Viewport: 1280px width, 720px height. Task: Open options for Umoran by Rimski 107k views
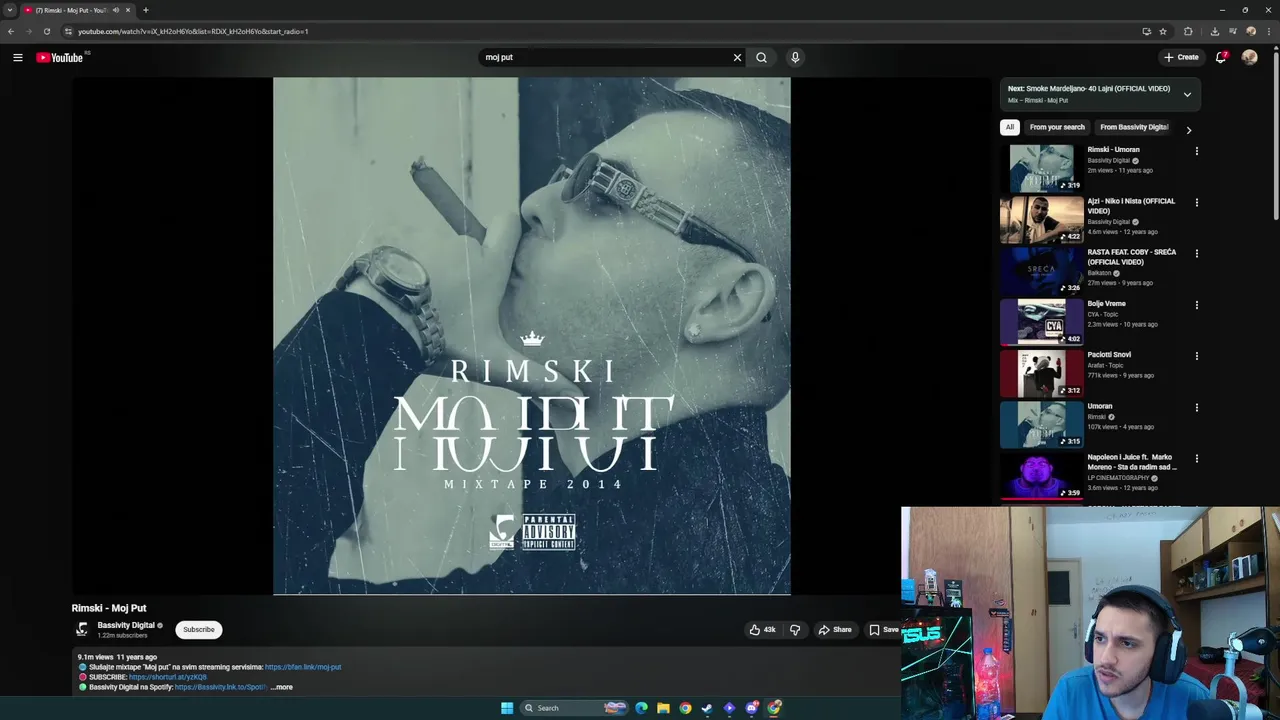click(x=1196, y=407)
